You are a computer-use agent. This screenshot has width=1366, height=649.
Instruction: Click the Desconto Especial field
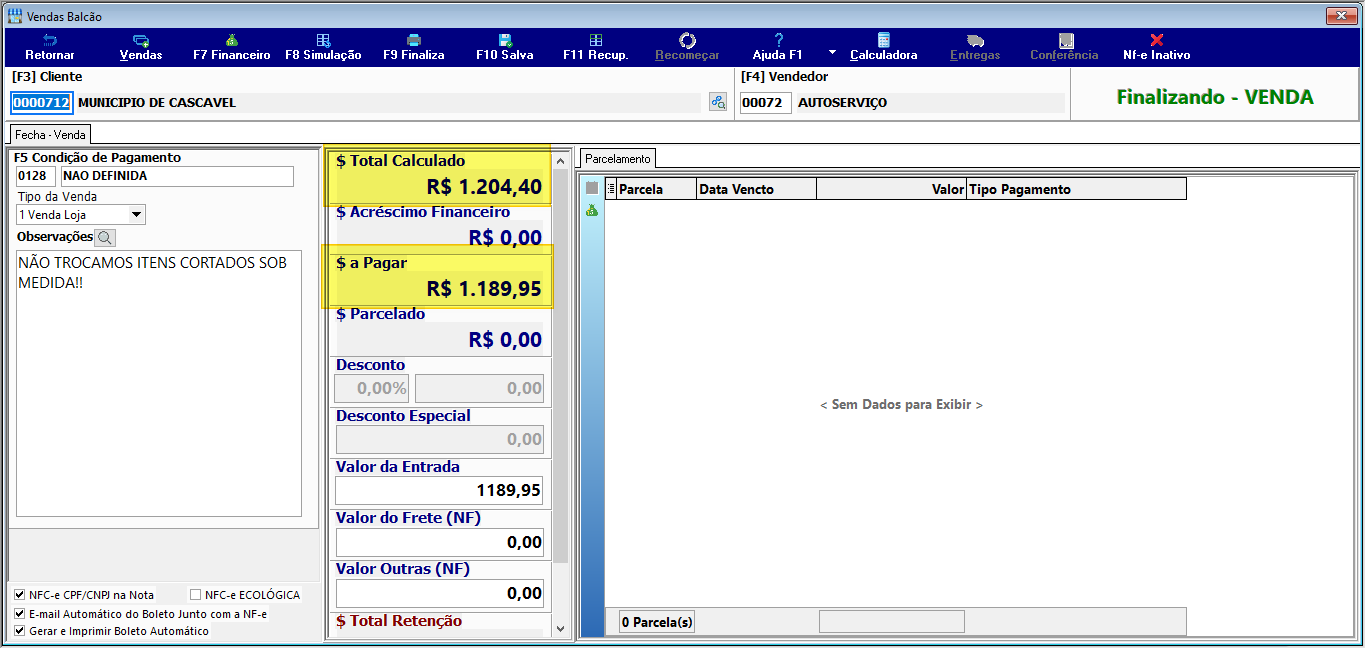(439, 439)
